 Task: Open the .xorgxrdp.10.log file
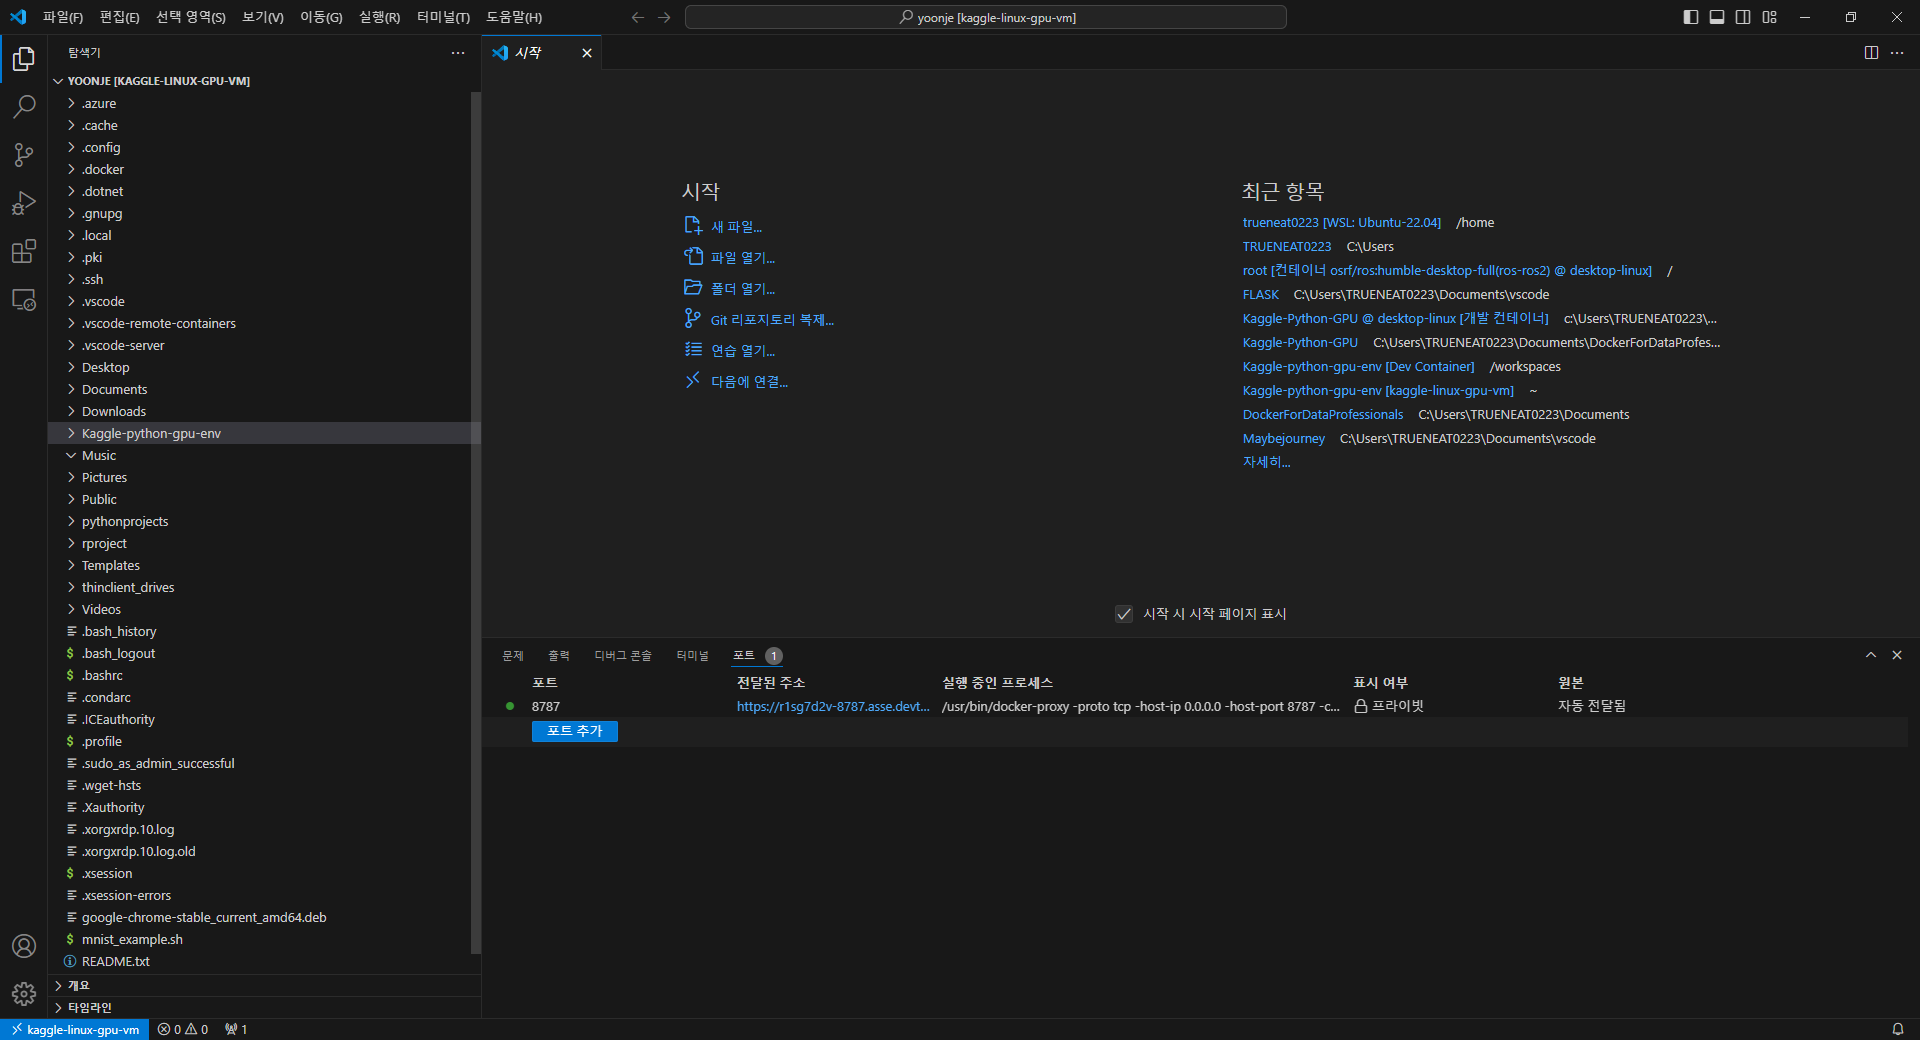click(264, 829)
